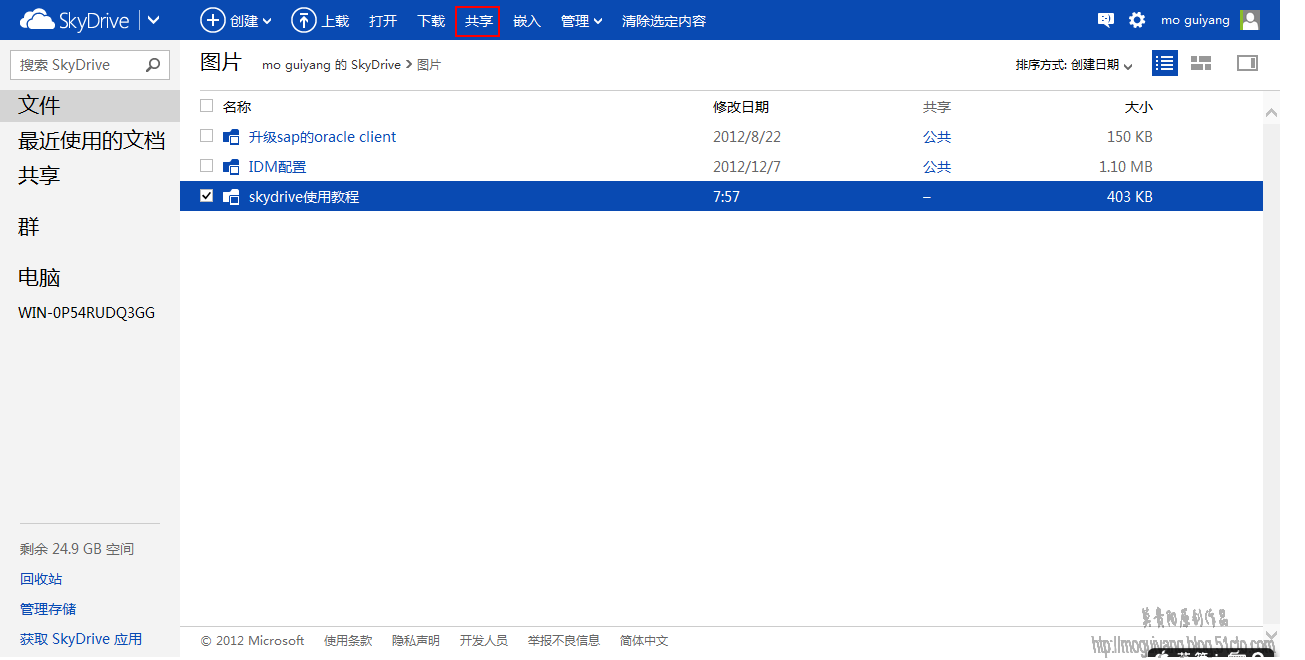Click 打开 in the top toolbar

click(x=383, y=21)
